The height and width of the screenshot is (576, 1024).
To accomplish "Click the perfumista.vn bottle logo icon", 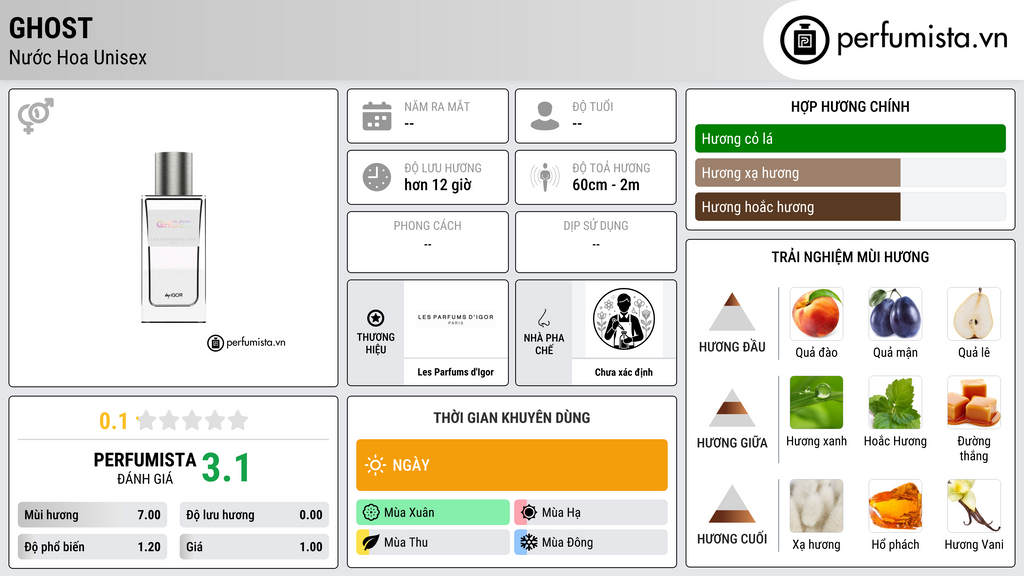I will [804, 40].
